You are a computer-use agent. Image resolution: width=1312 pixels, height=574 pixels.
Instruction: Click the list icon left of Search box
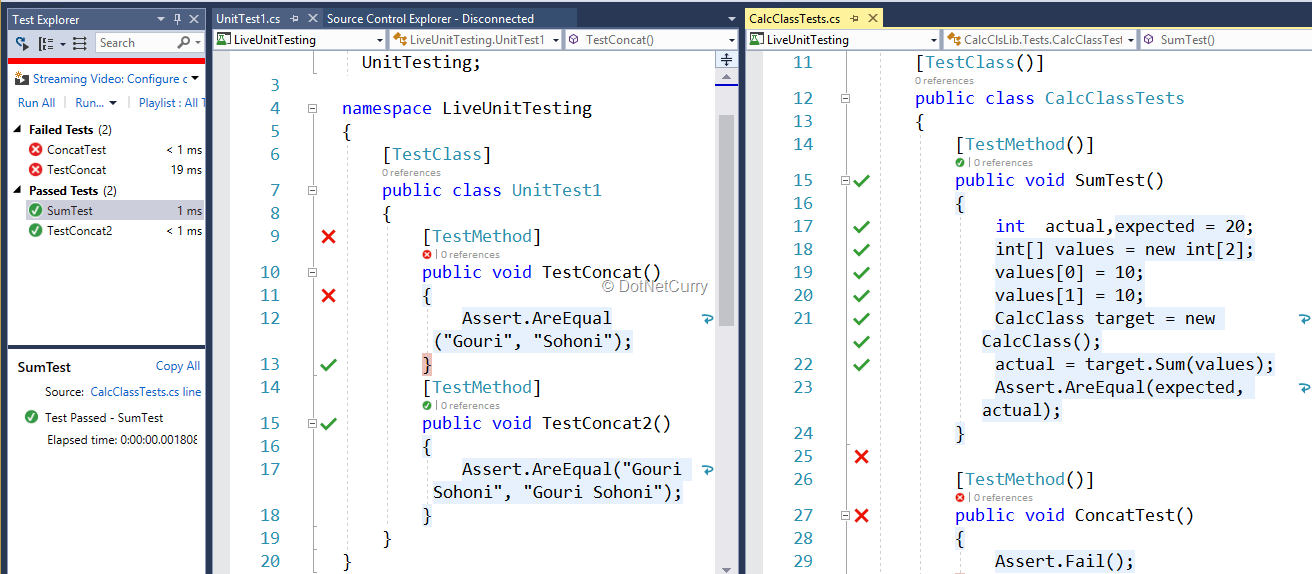[80, 43]
